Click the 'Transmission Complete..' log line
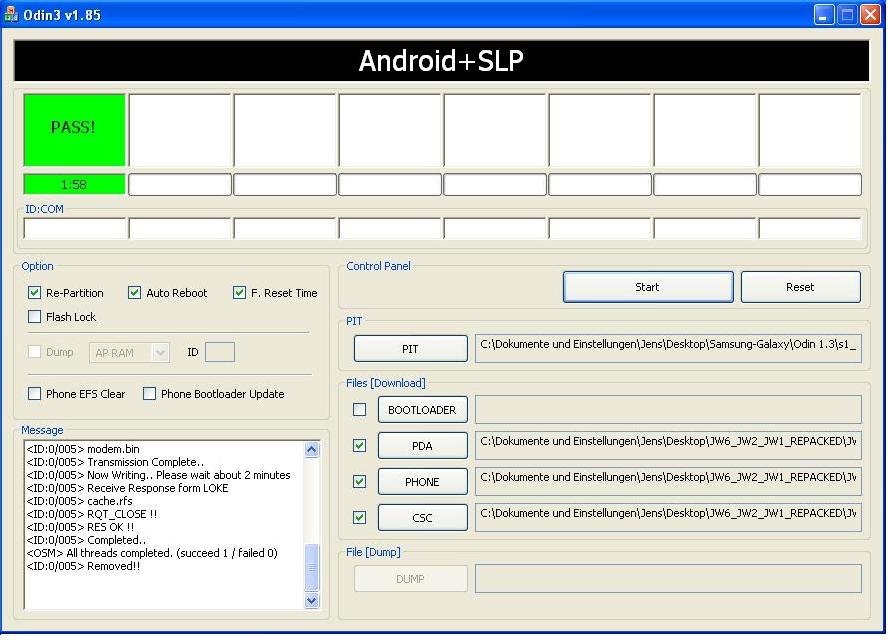 click(x=116, y=462)
